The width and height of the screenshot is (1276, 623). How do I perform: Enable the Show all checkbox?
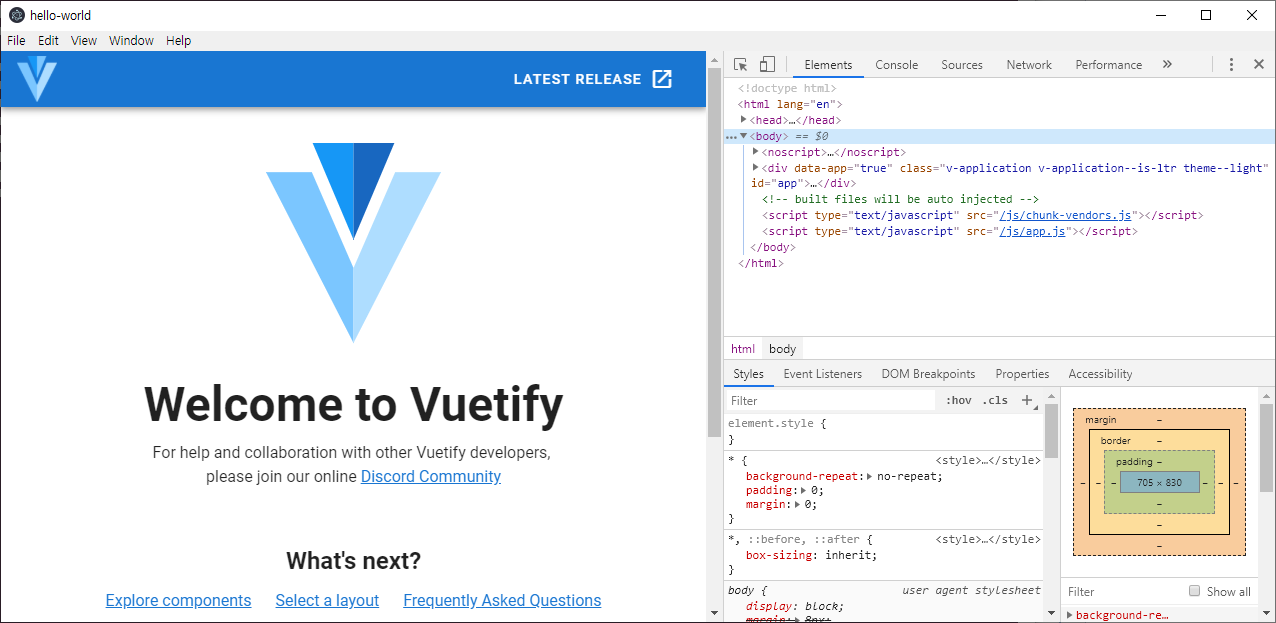coord(1194,591)
